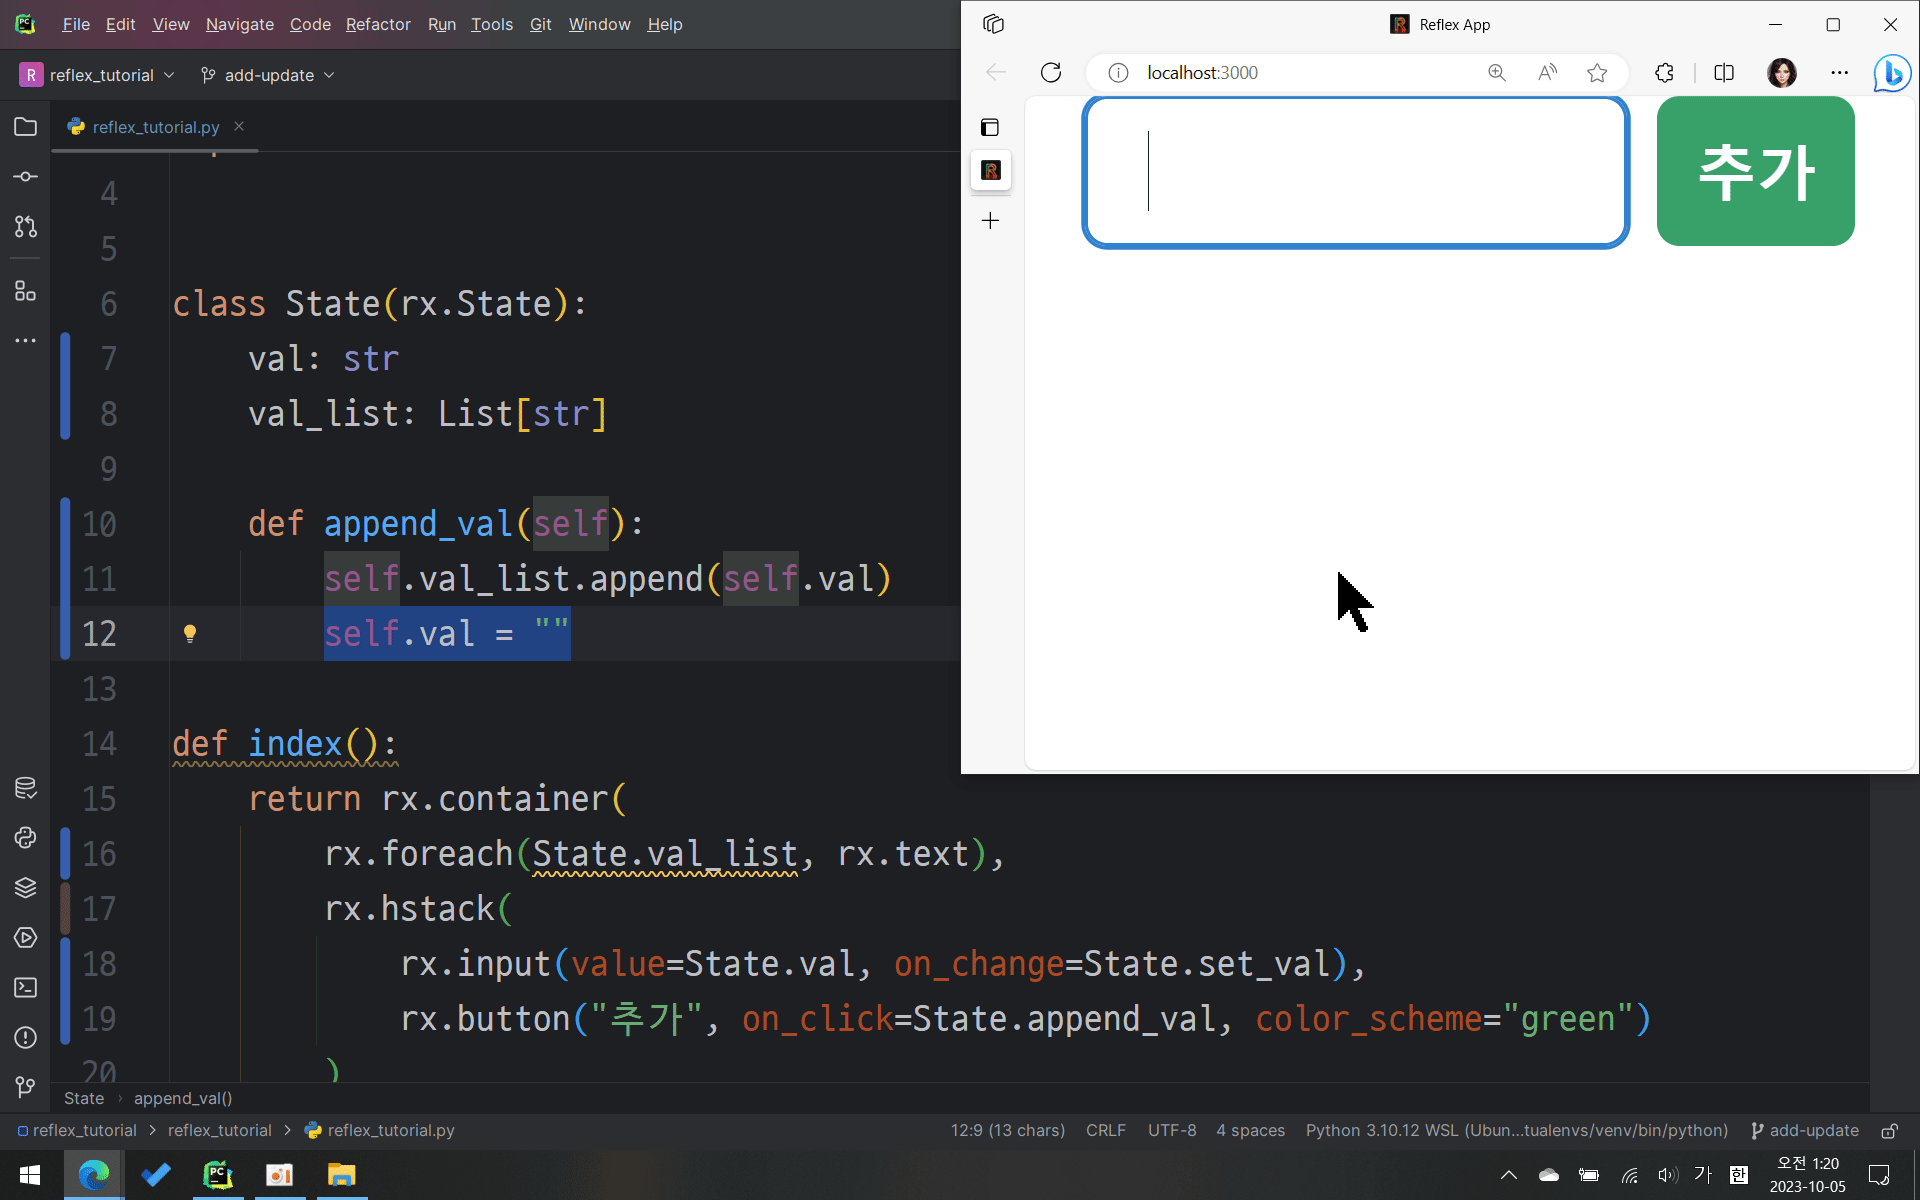The width and height of the screenshot is (1920, 1200).
Task: Open the Pull Requests sidebar icon
Action: (x=26, y=227)
